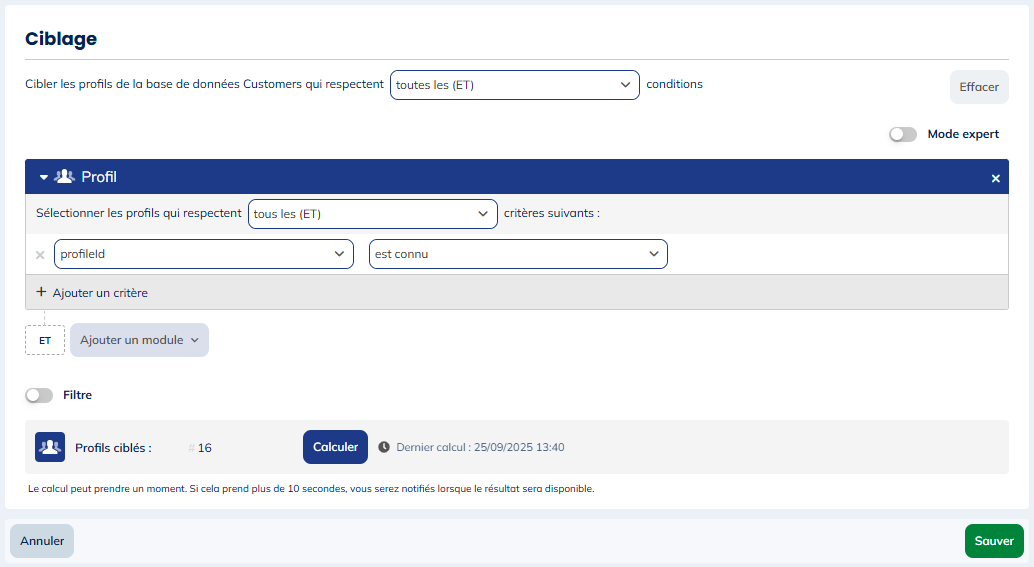The width and height of the screenshot is (1034, 567).
Task: Click the Effacer button
Action: point(978,87)
